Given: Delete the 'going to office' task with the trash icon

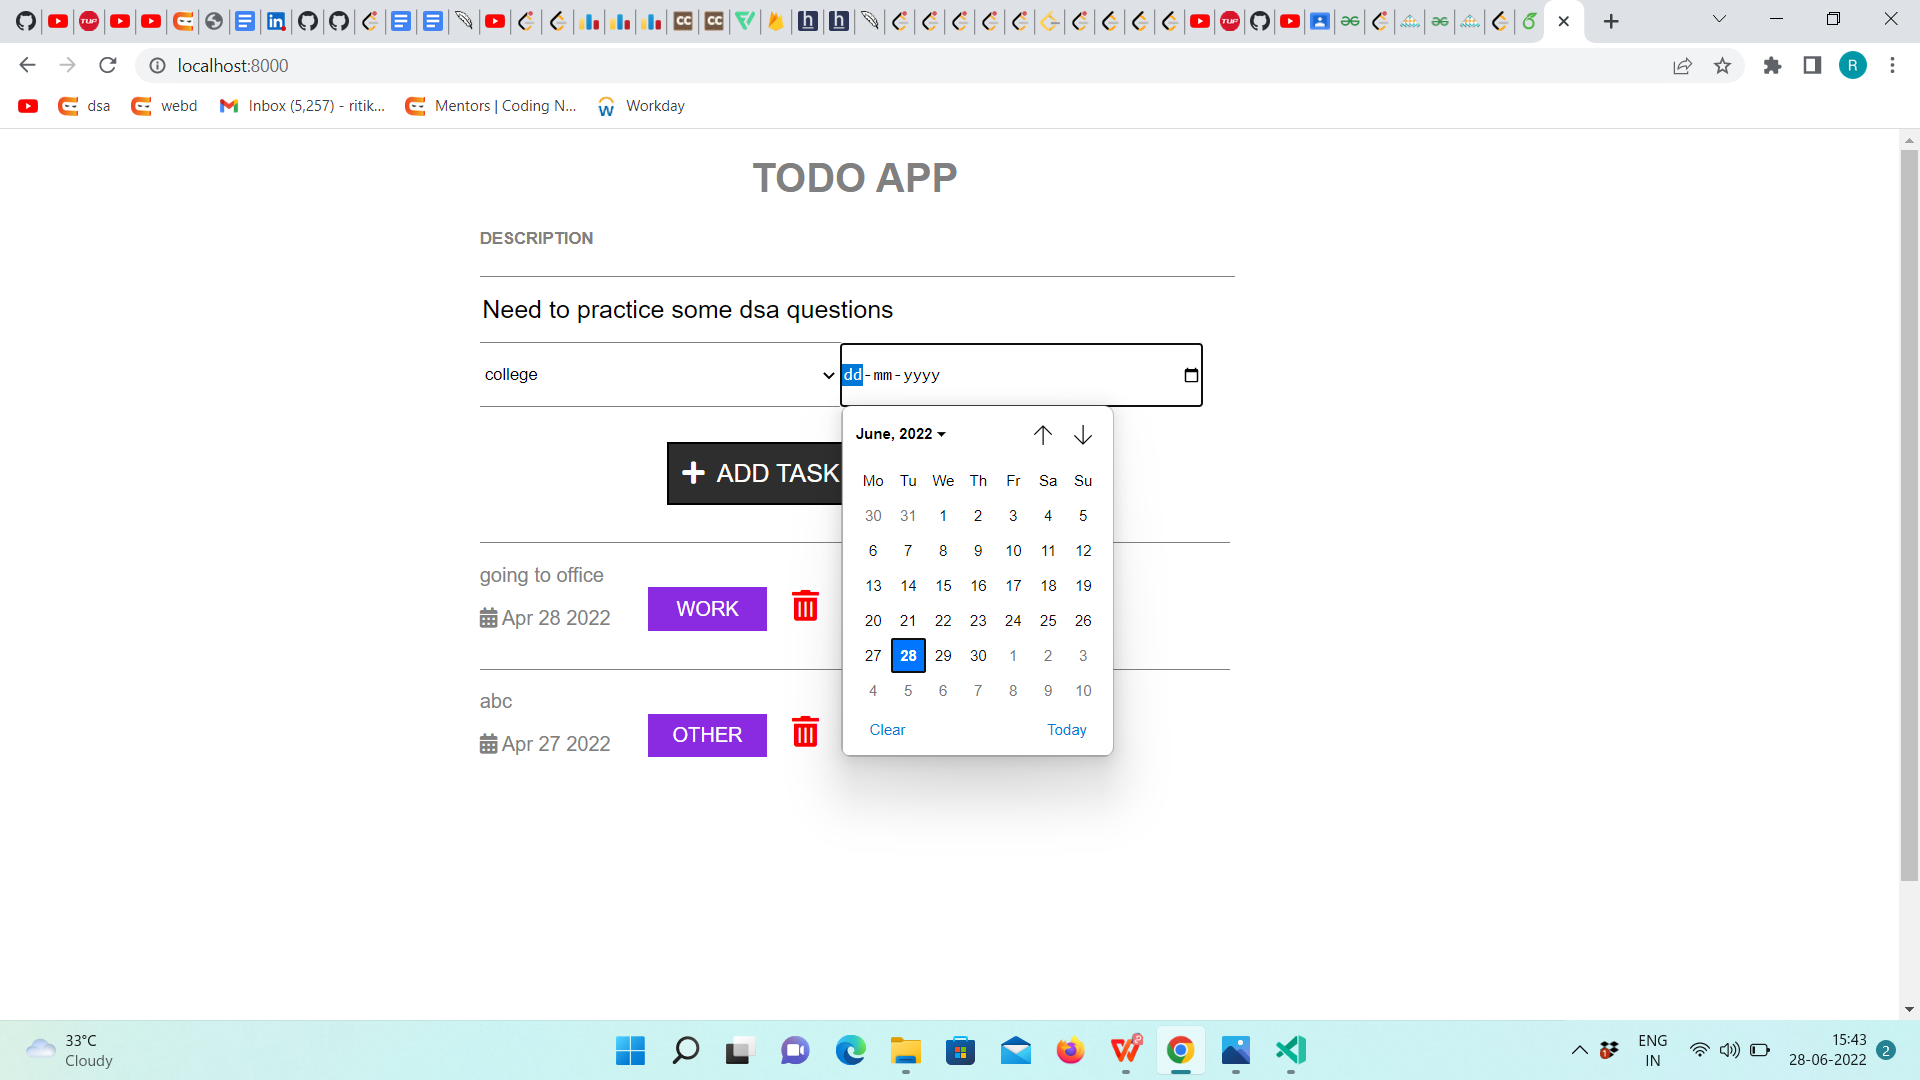Looking at the screenshot, I should 805,606.
